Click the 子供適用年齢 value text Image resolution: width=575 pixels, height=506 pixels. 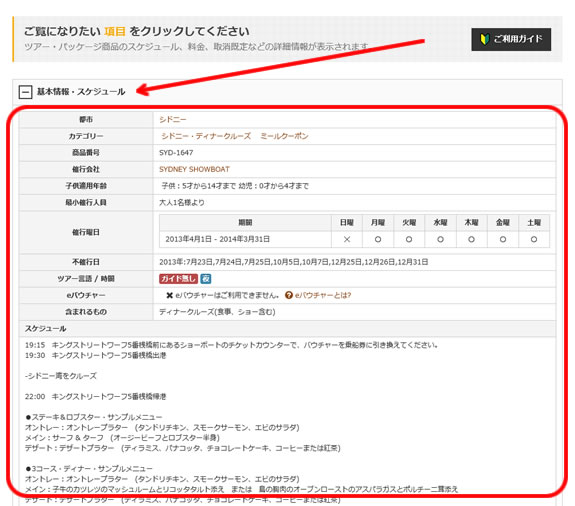235,186
